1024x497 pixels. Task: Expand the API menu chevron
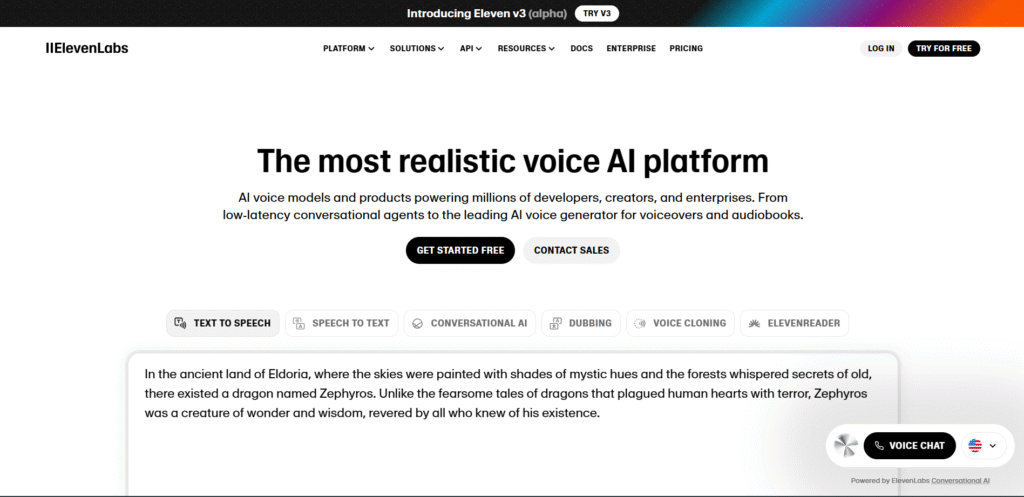(479, 49)
